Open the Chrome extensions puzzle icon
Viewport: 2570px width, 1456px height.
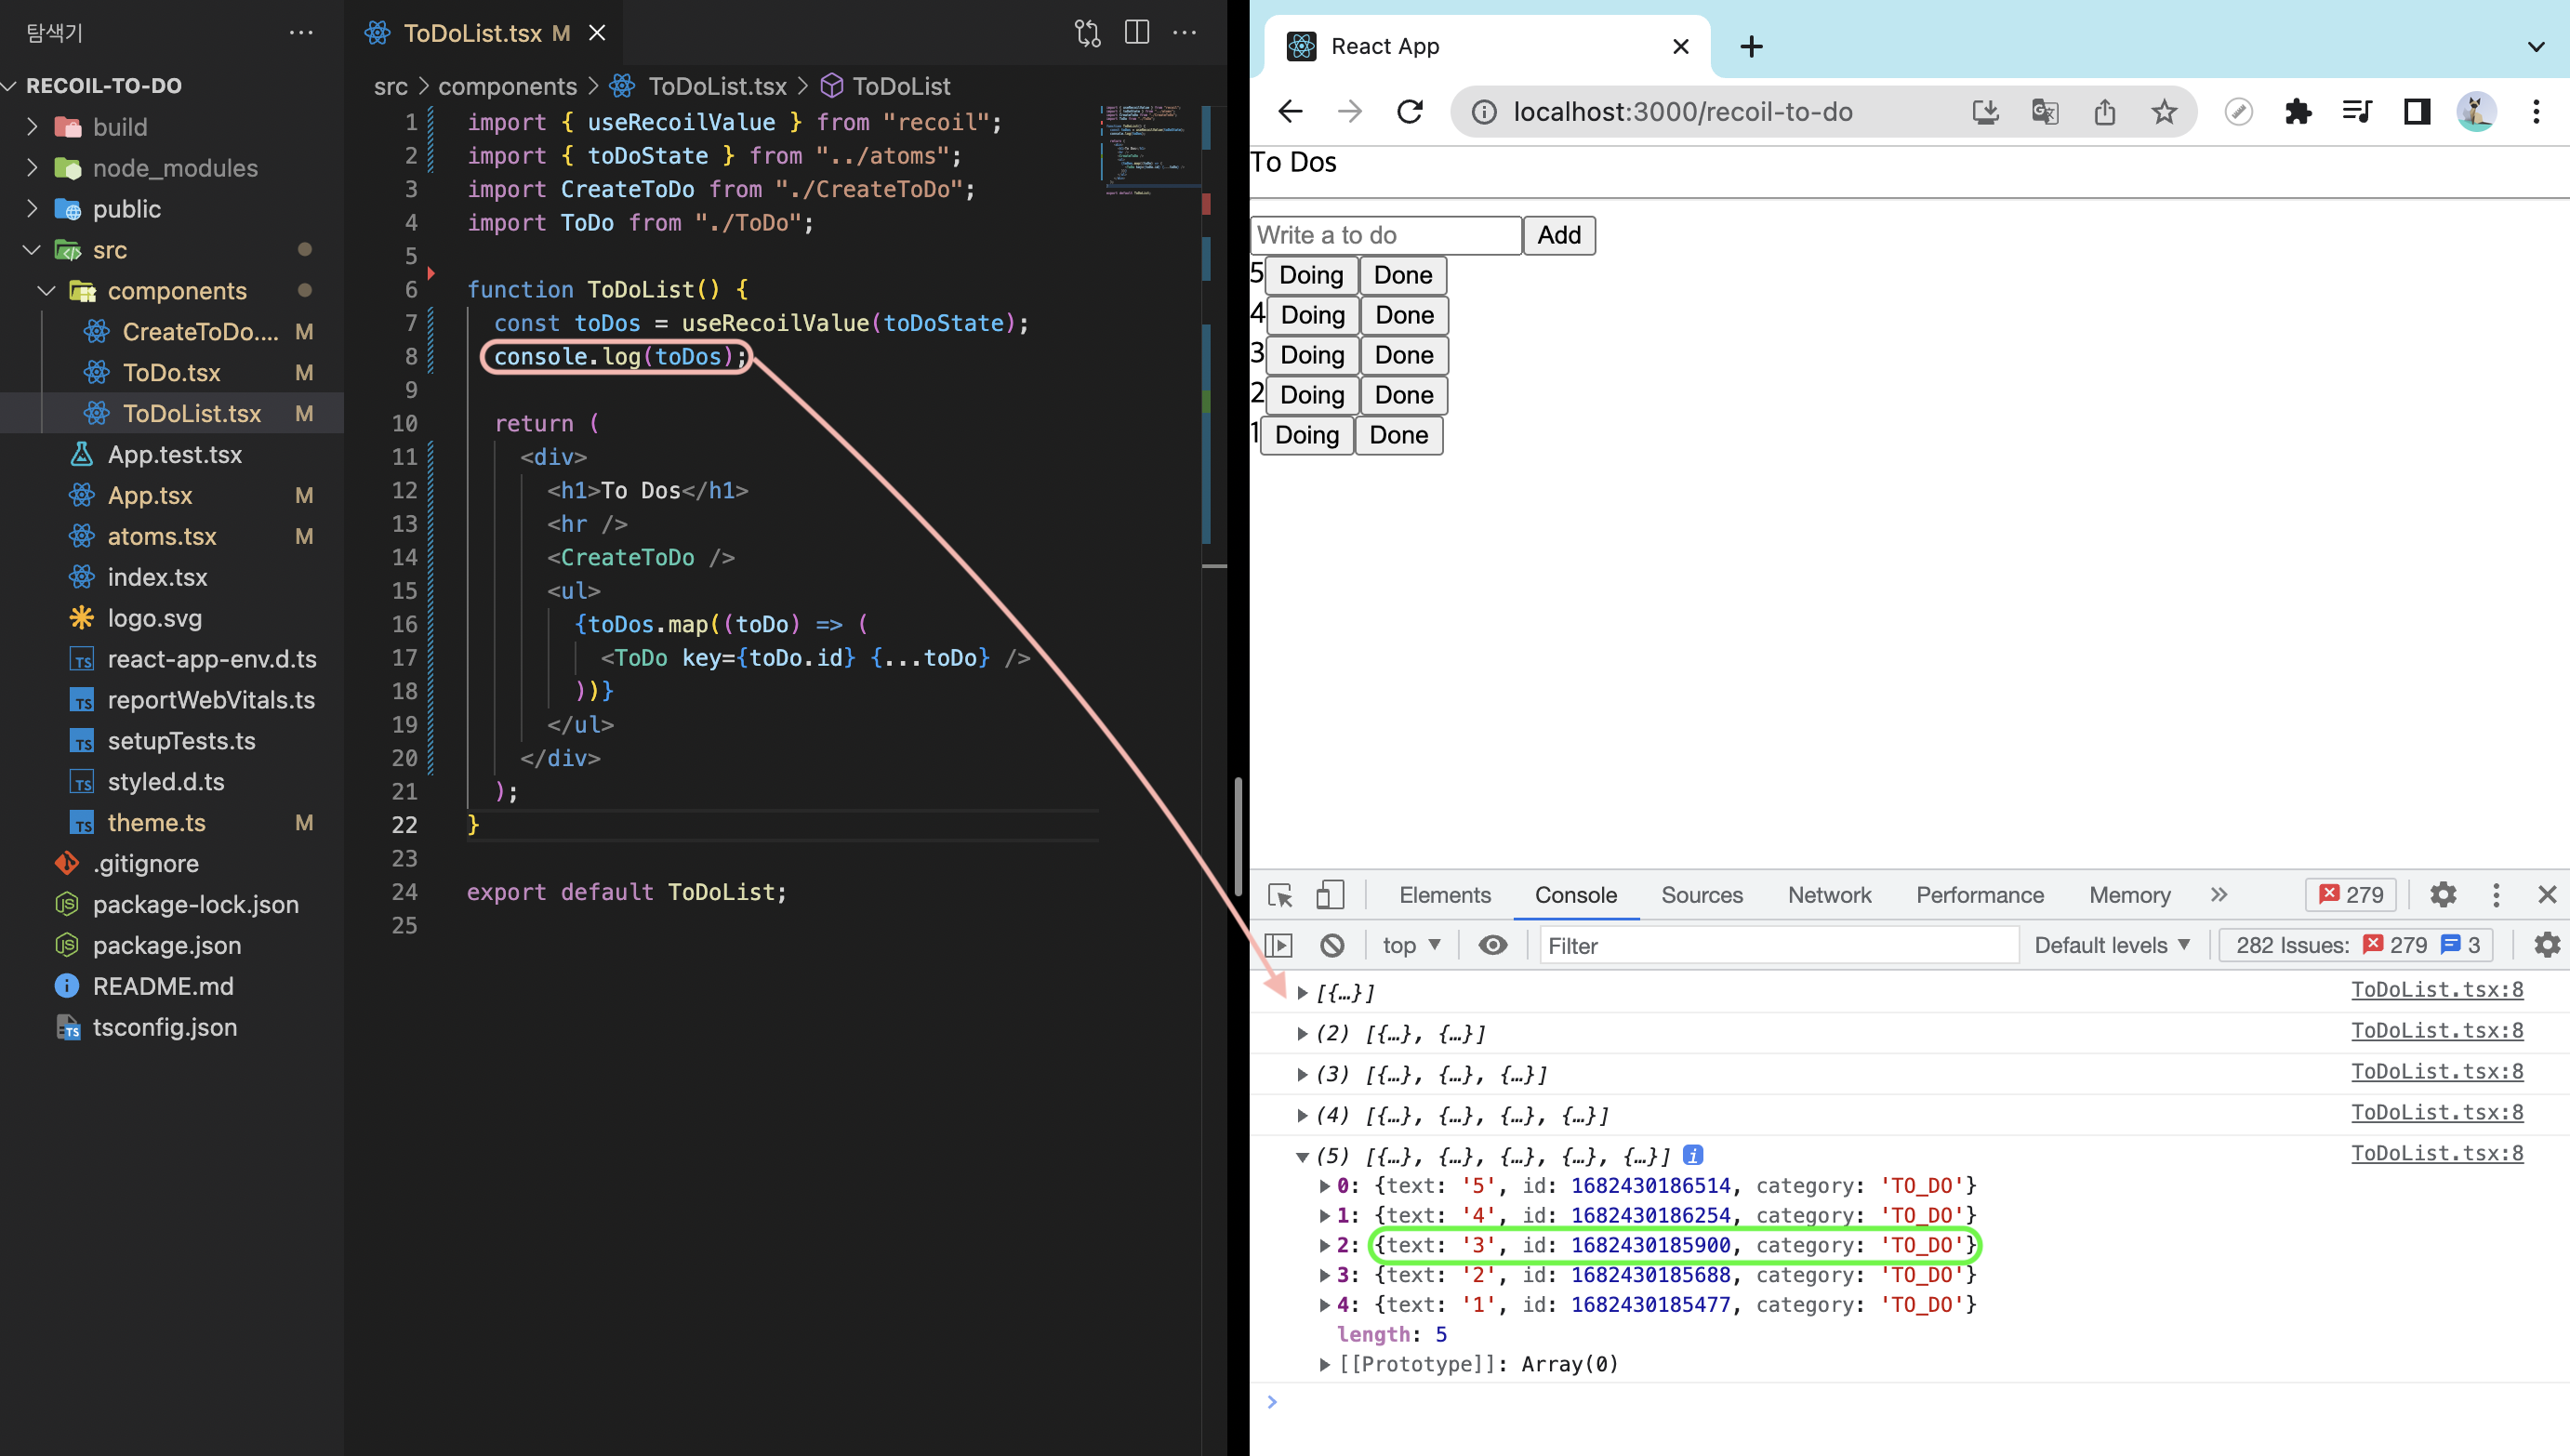coord(2298,112)
